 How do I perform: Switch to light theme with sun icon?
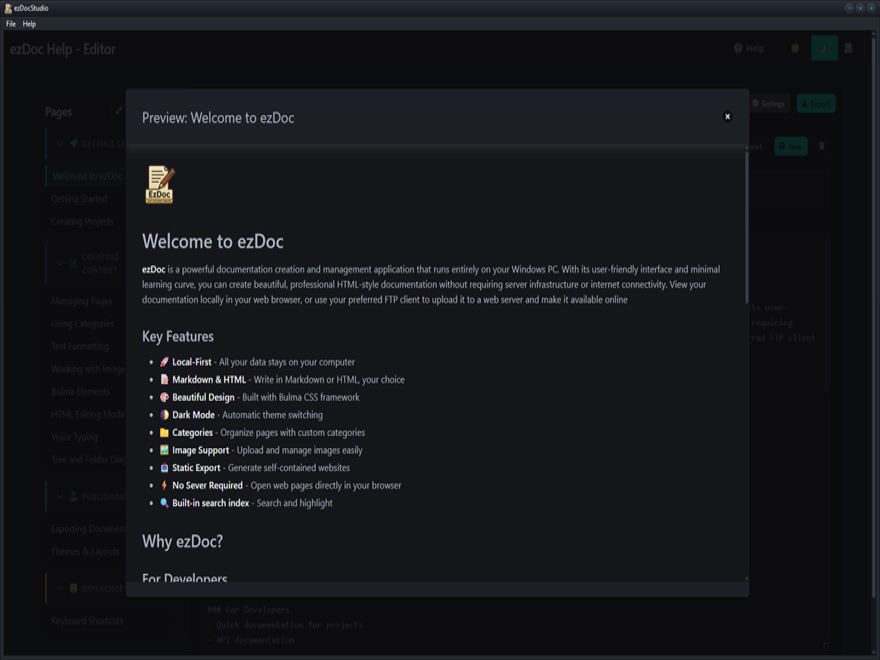click(x=795, y=48)
